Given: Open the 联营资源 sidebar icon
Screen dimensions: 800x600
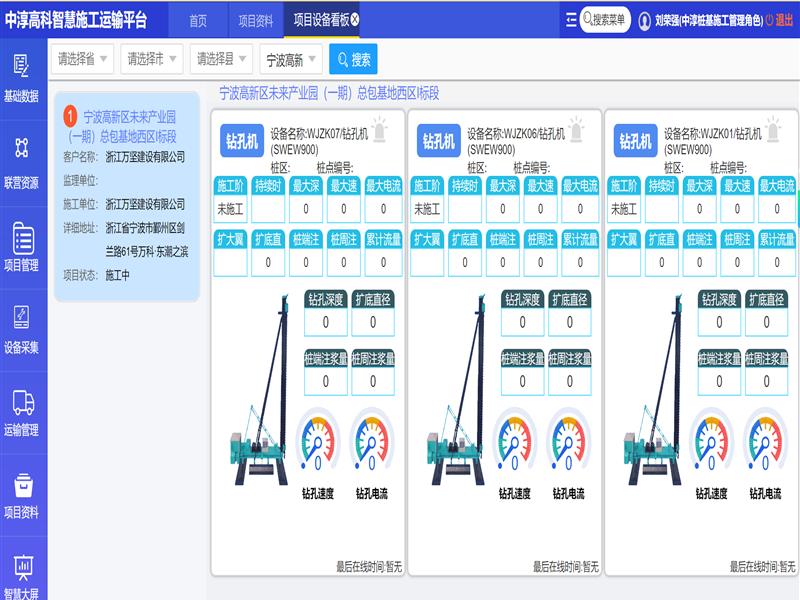Looking at the screenshot, I should pos(21,162).
